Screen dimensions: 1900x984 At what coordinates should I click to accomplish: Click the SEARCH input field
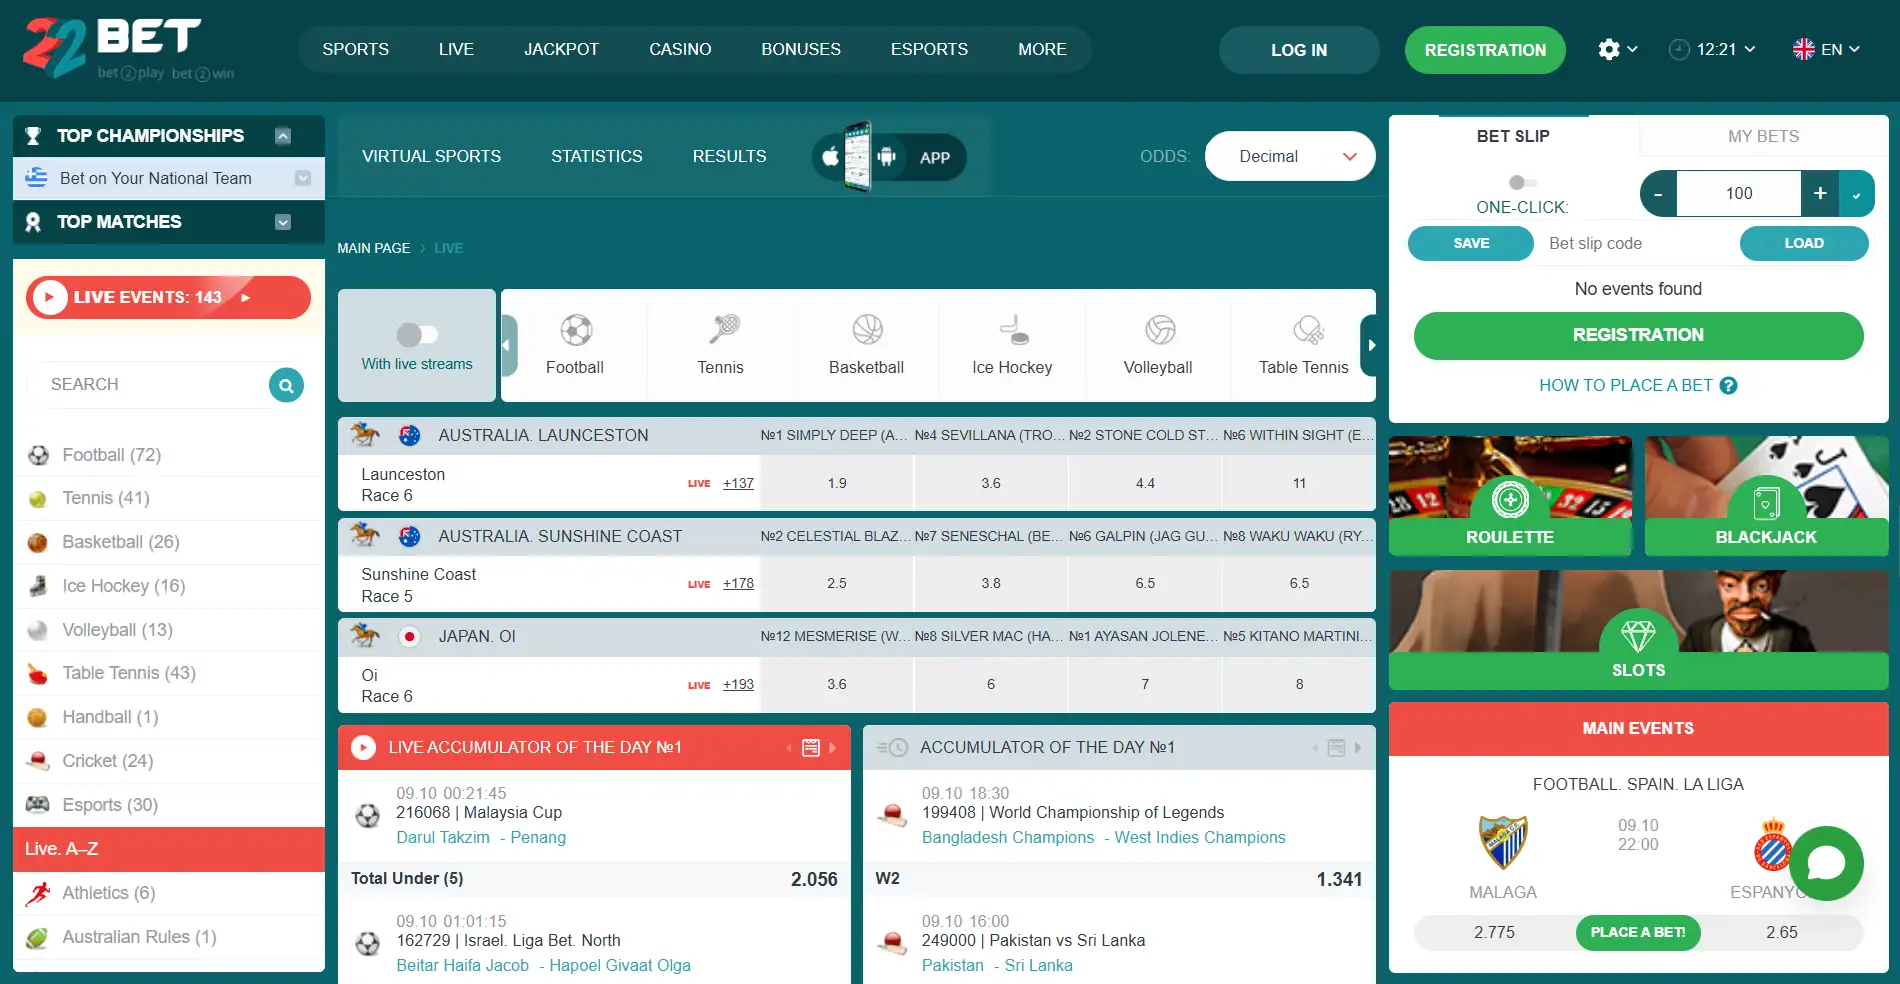[x=150, y=385]
